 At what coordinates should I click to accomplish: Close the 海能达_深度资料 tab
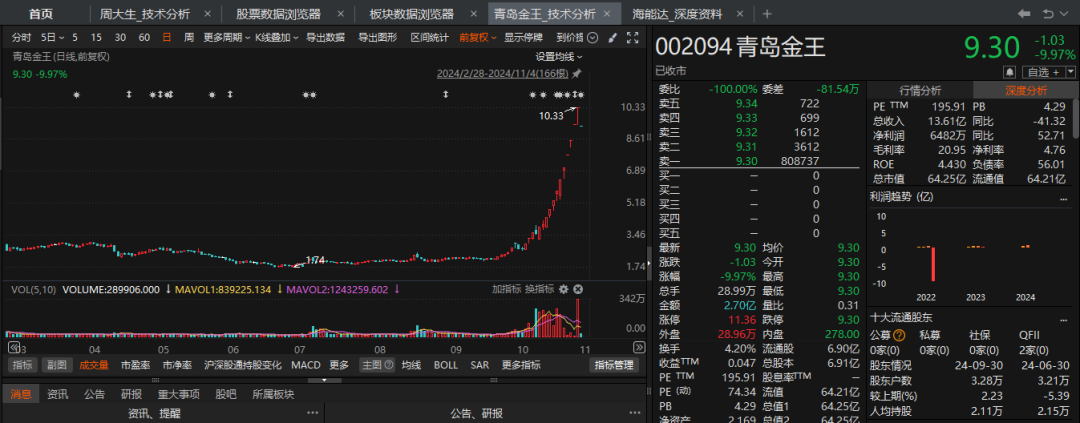[740, 14]
